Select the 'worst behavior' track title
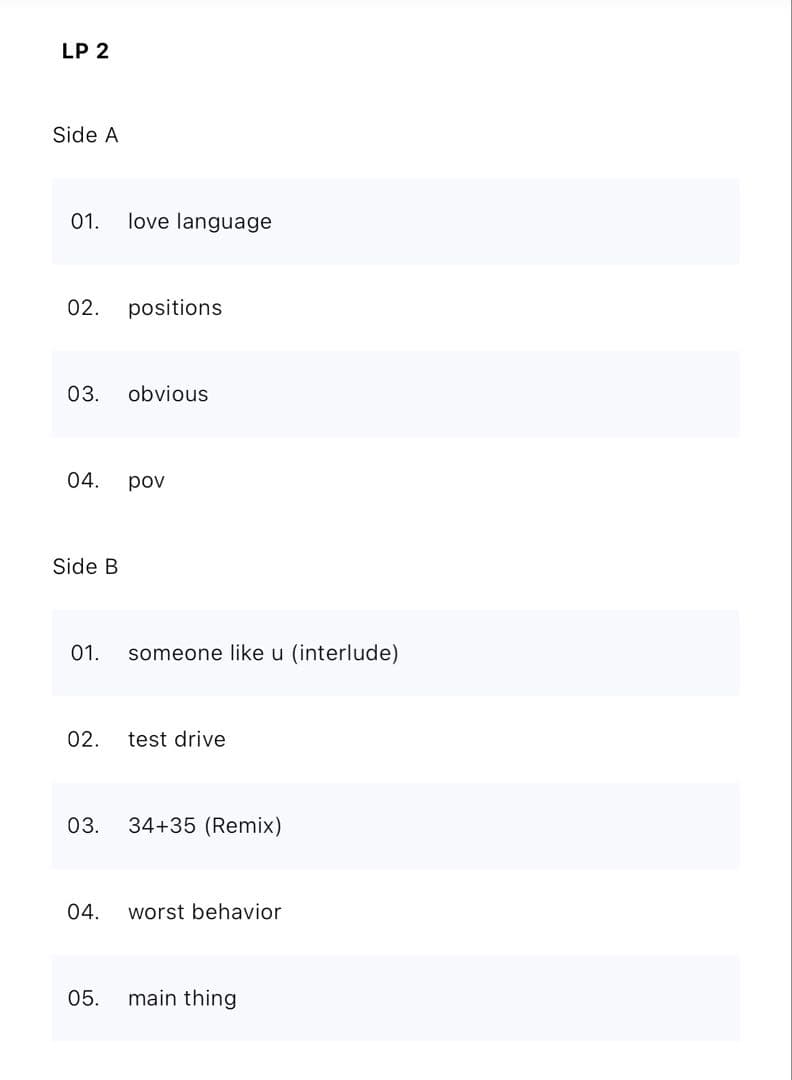Viewport: 792px width, 1080px height. coord(205,912)
